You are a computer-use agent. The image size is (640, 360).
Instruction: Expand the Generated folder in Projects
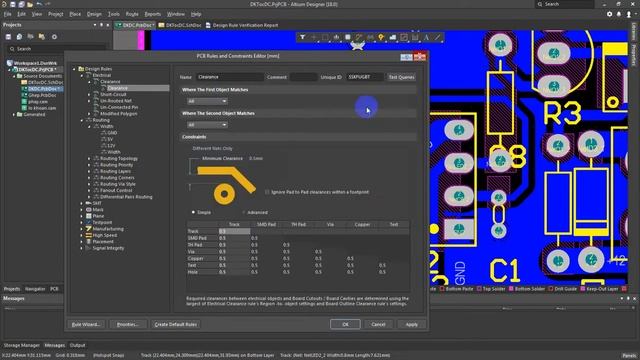14,115
